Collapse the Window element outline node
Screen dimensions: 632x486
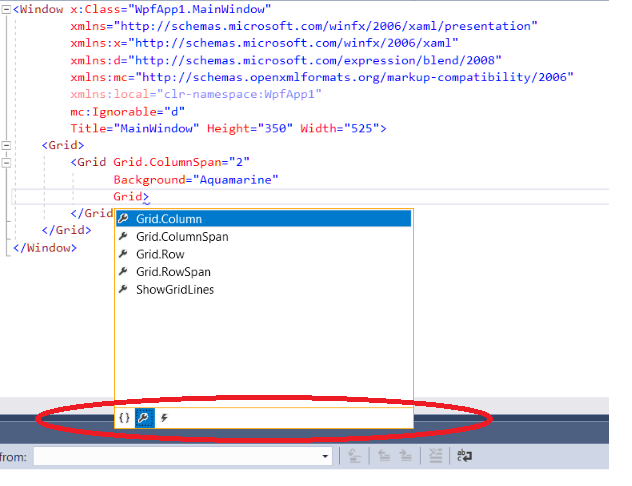click(x=6, y=9)
